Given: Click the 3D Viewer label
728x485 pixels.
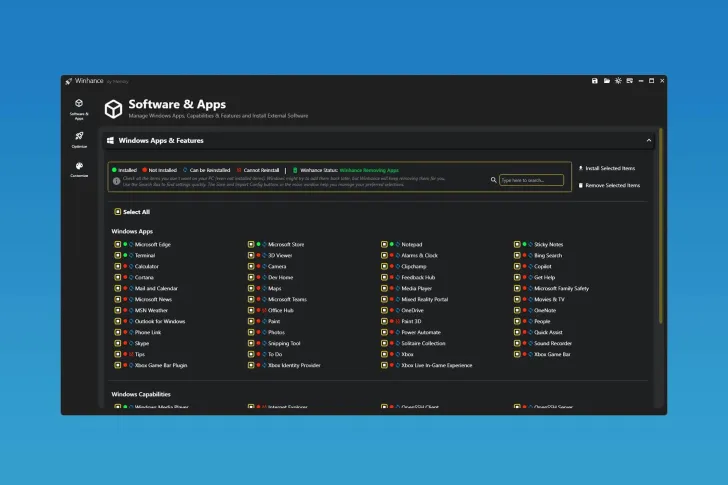Looking at the screenshot, I should (280, 255).
